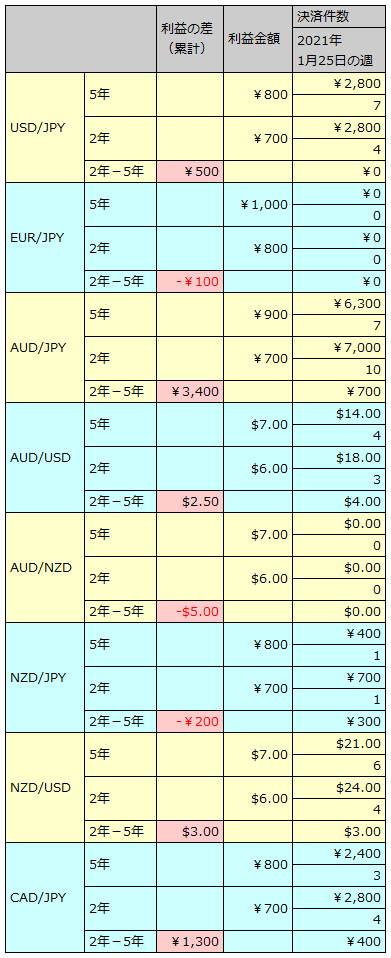Click the ¥1,000 EUR/JPY profit amount cell
Image resolution: width=391 pixels, height=958 pixels.
pos(258,205)
